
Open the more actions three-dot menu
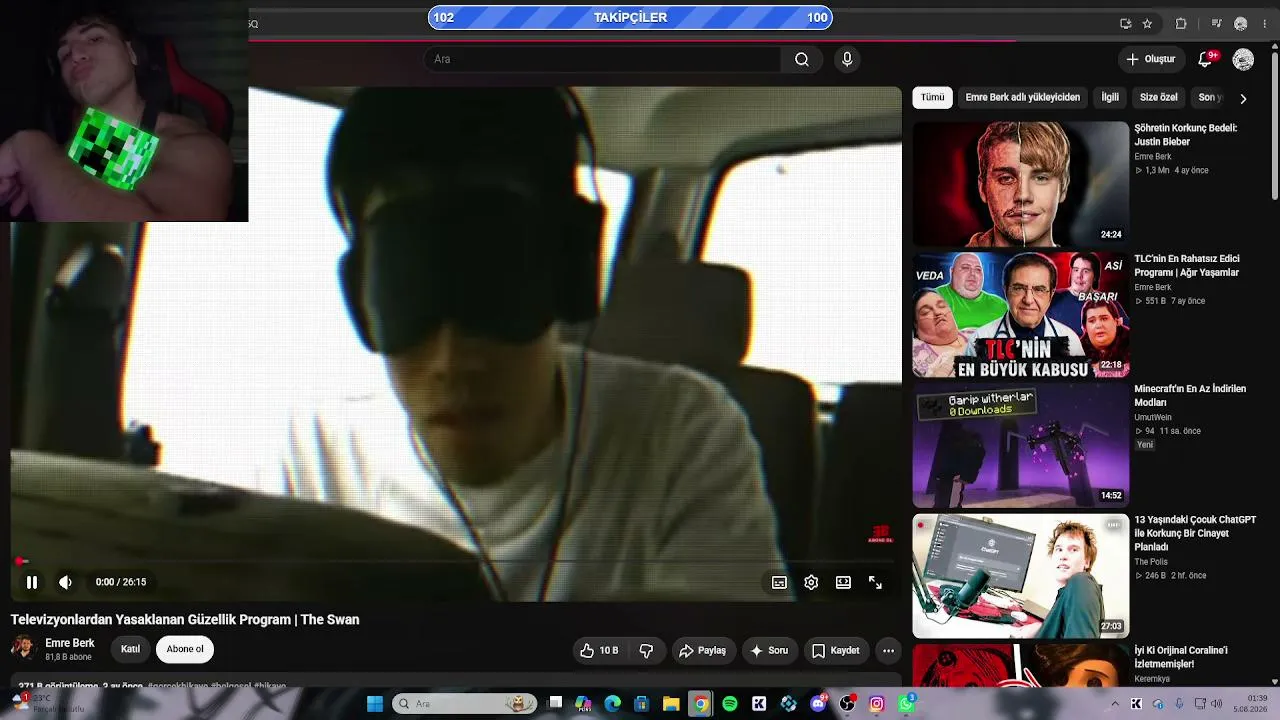(888, 650)
